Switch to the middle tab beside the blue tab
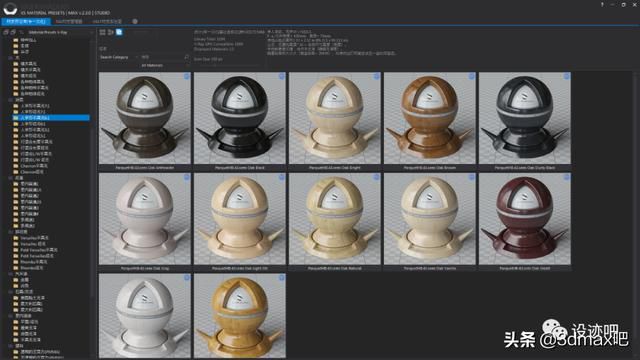 [69, 21]
